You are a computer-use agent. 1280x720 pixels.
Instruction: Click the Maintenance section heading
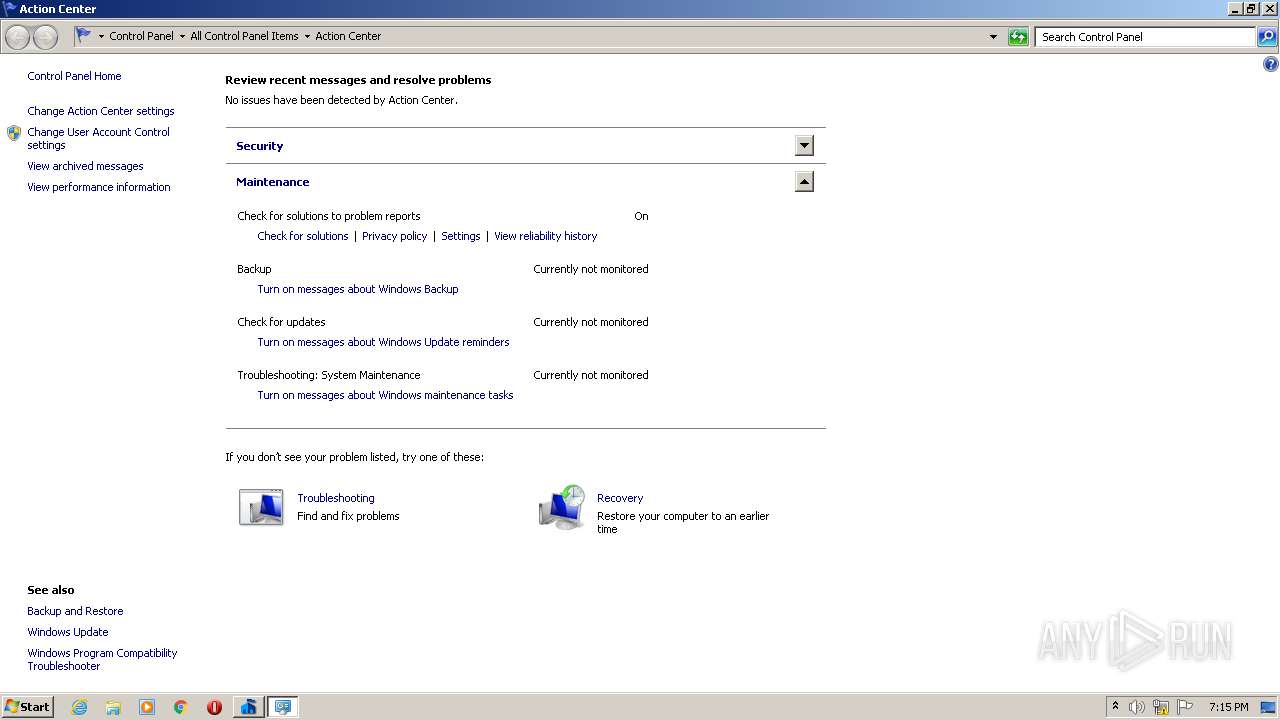(272, 182)
